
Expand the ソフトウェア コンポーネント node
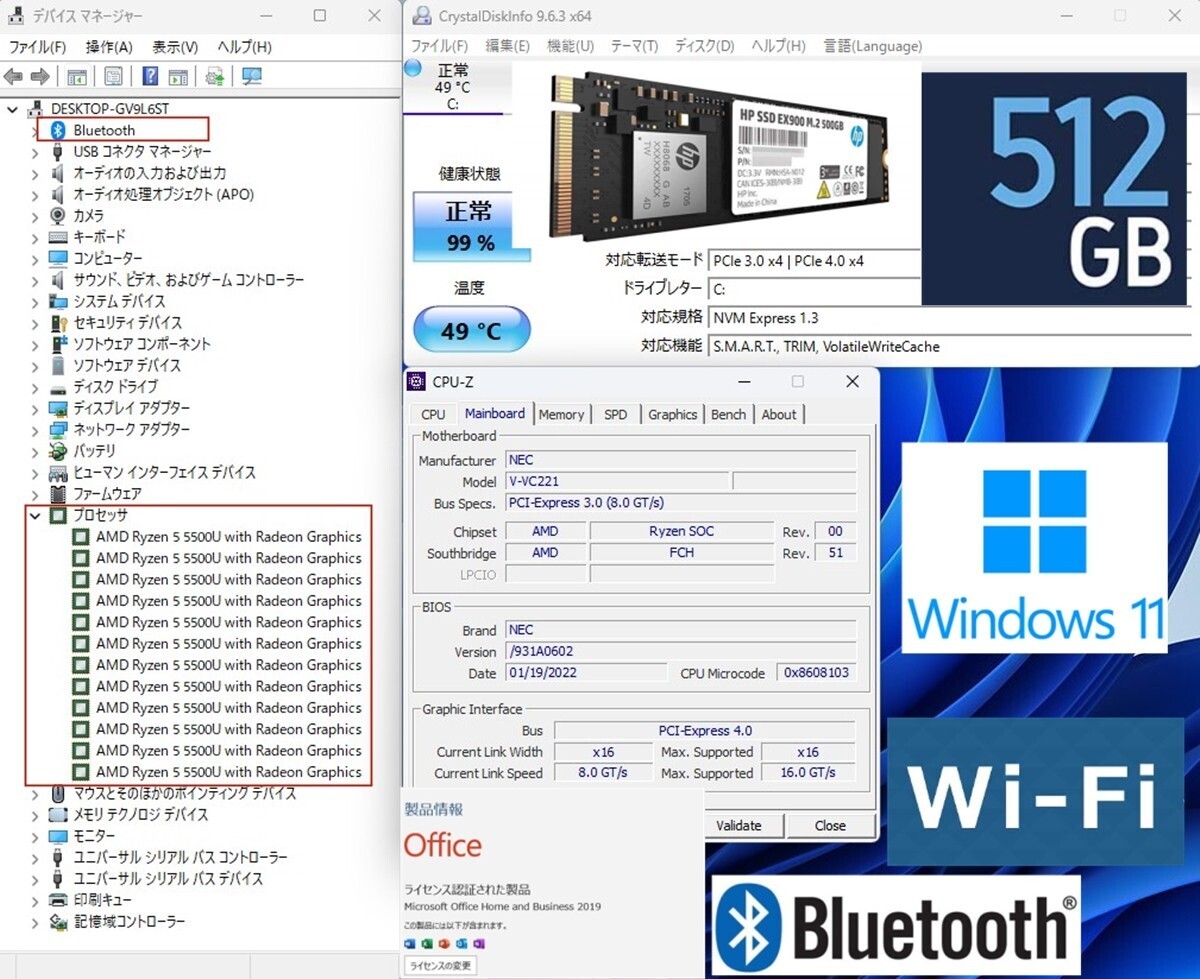coord(35,344)
